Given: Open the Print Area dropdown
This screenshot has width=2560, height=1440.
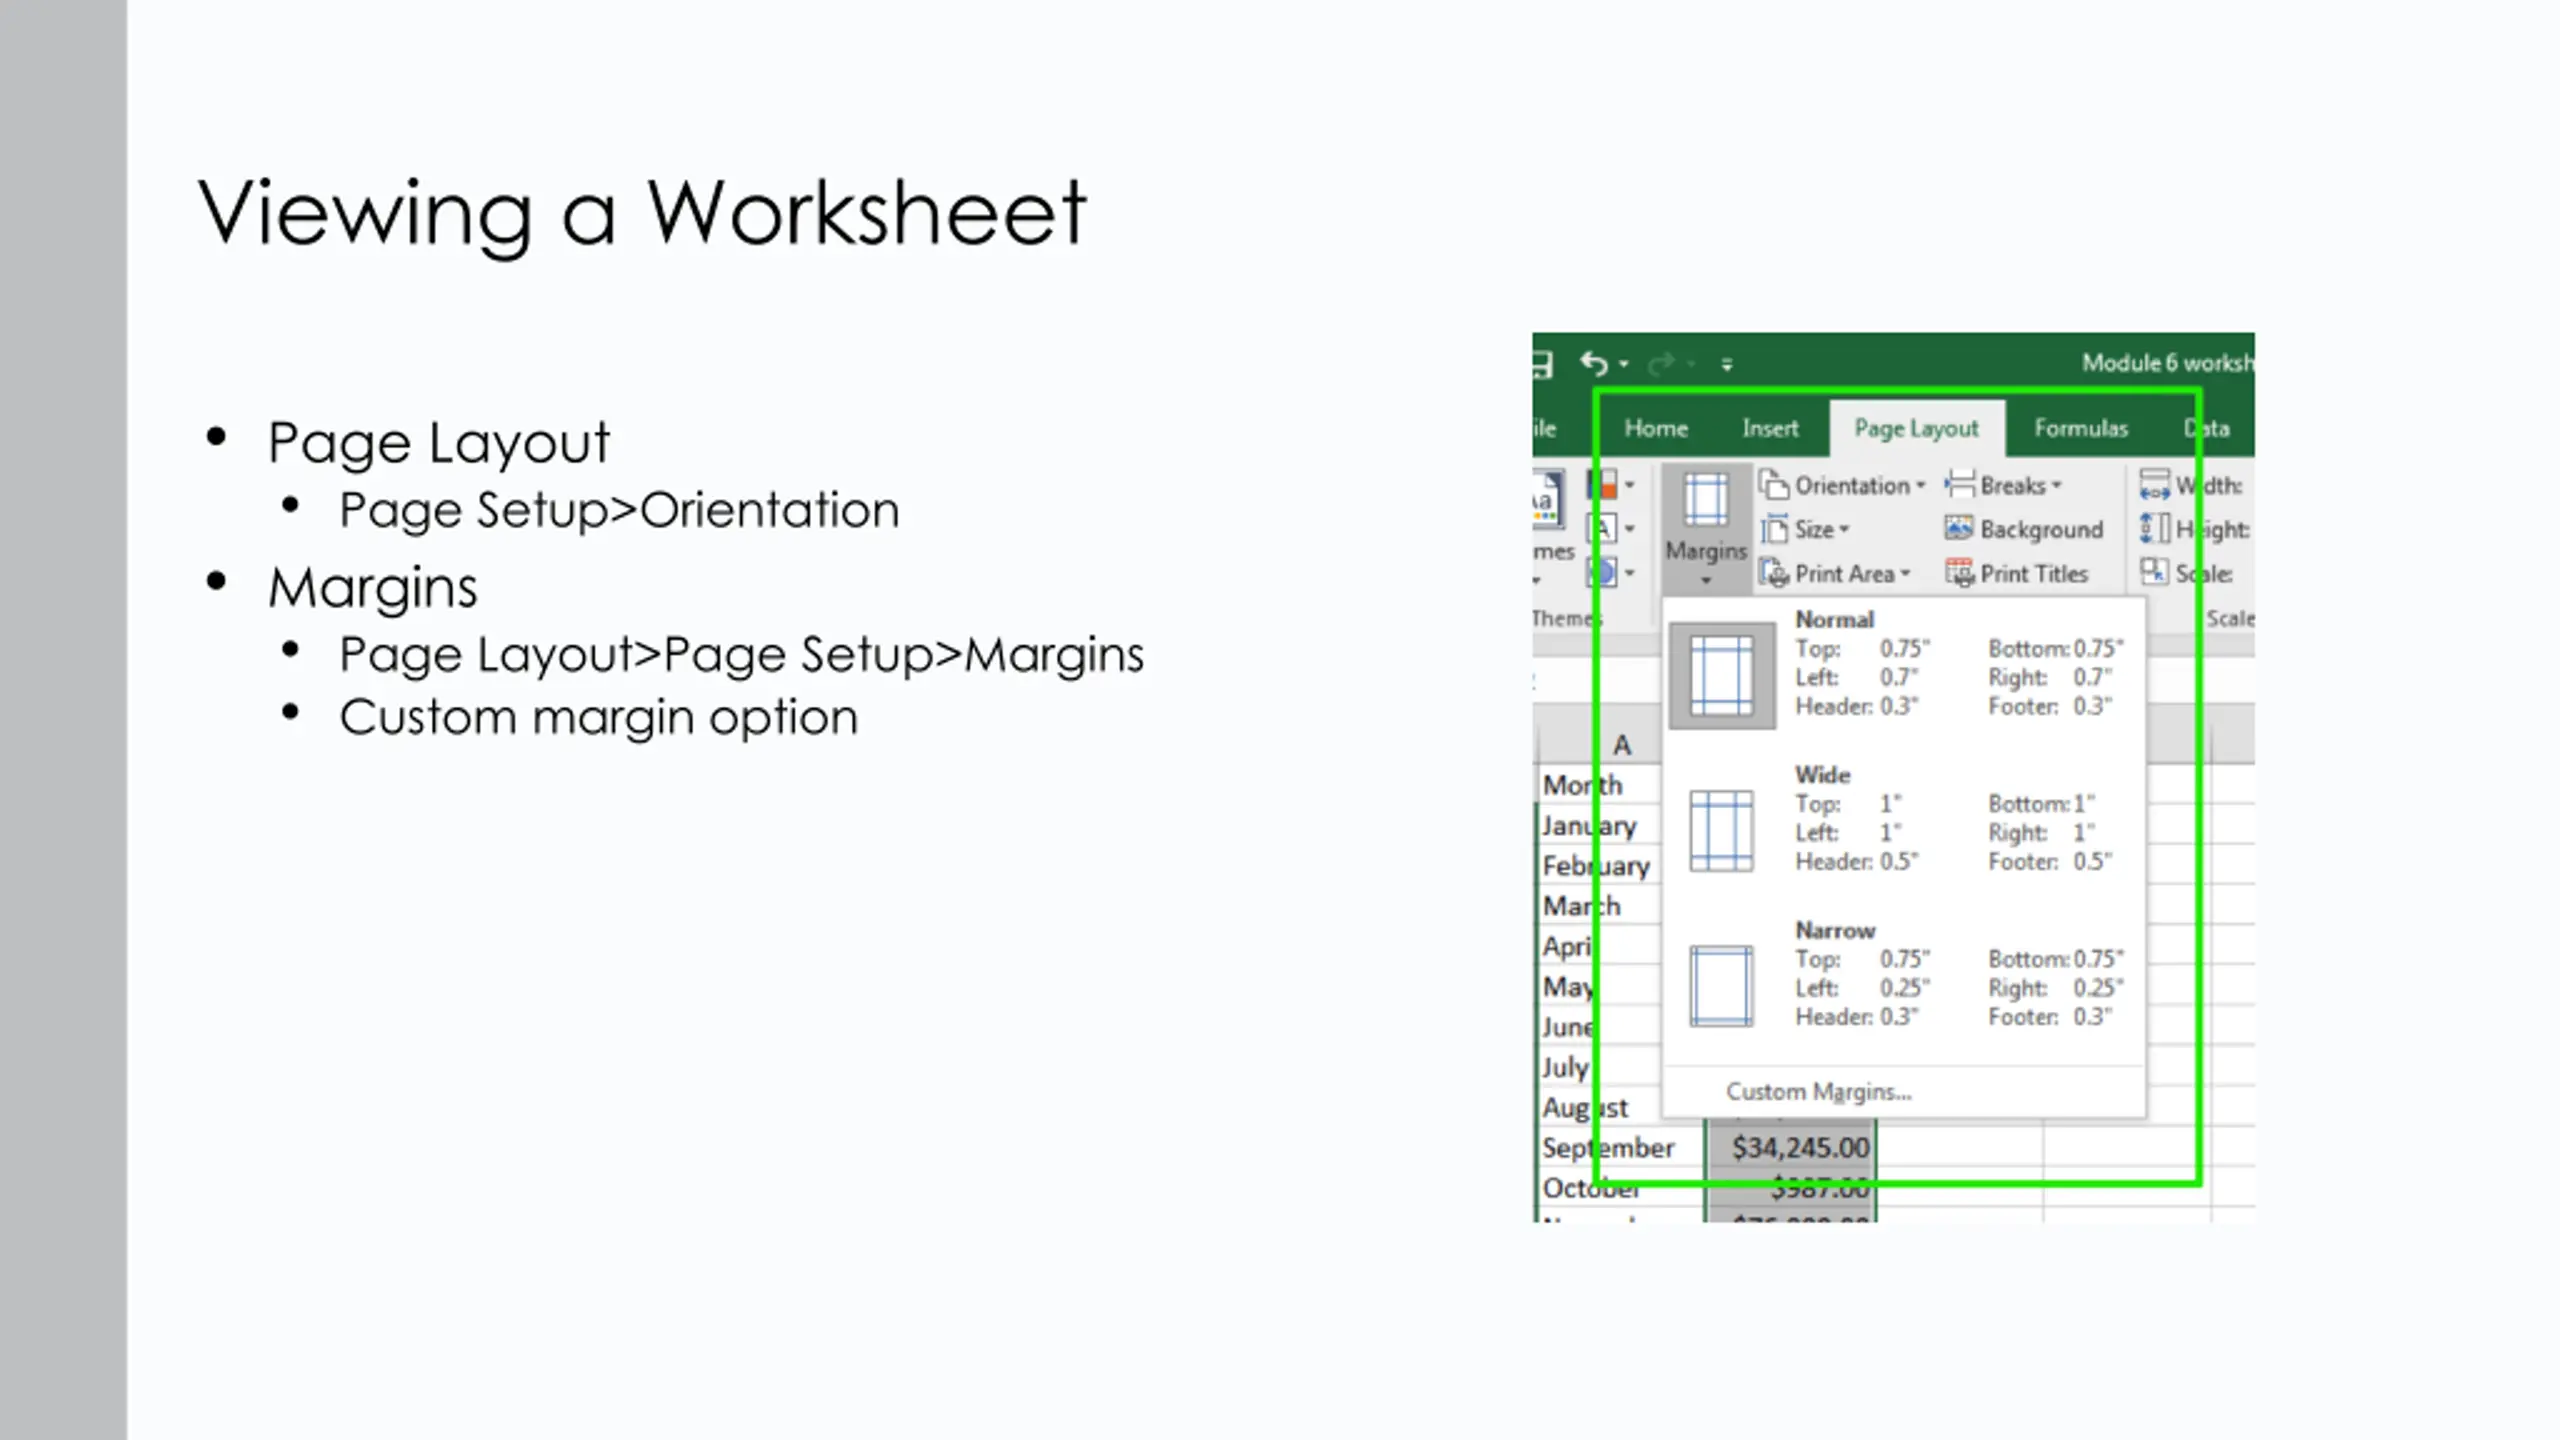Looking at the screenshot, I should 1836,573.
